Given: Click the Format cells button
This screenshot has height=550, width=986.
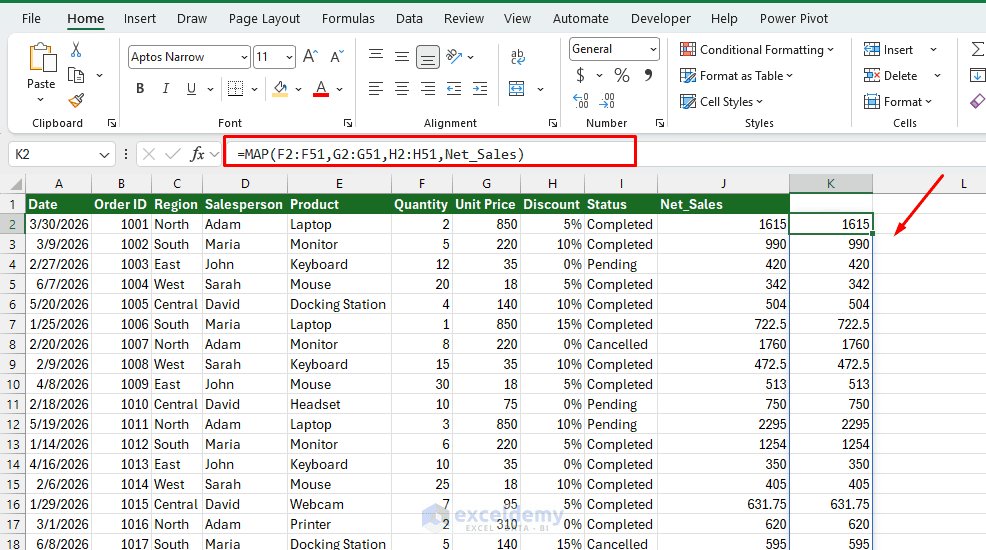Looking at the screenshot, I should [898, 101].
